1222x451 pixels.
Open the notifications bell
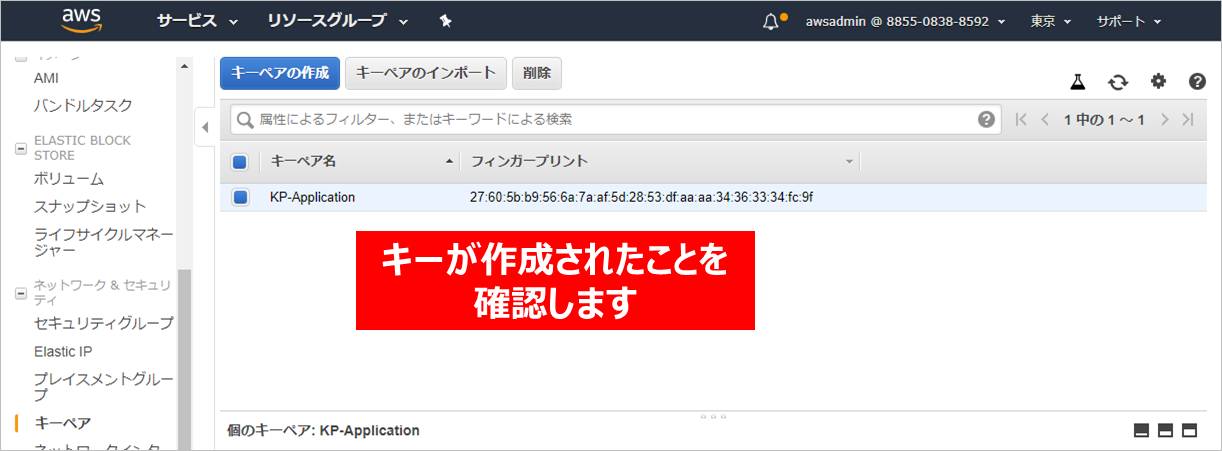(770, 21)
